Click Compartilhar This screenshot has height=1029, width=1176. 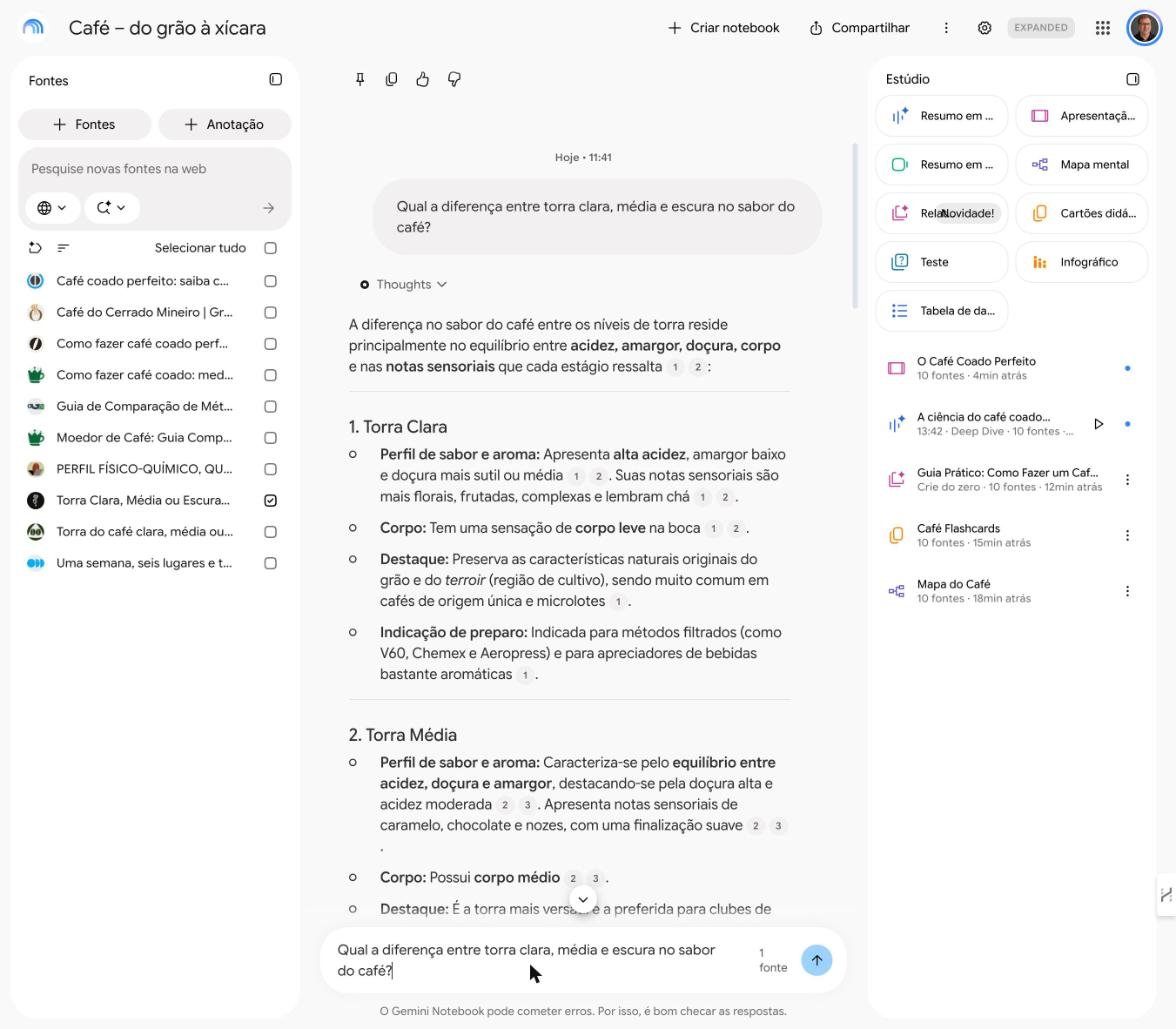click(x=860, y=28)
